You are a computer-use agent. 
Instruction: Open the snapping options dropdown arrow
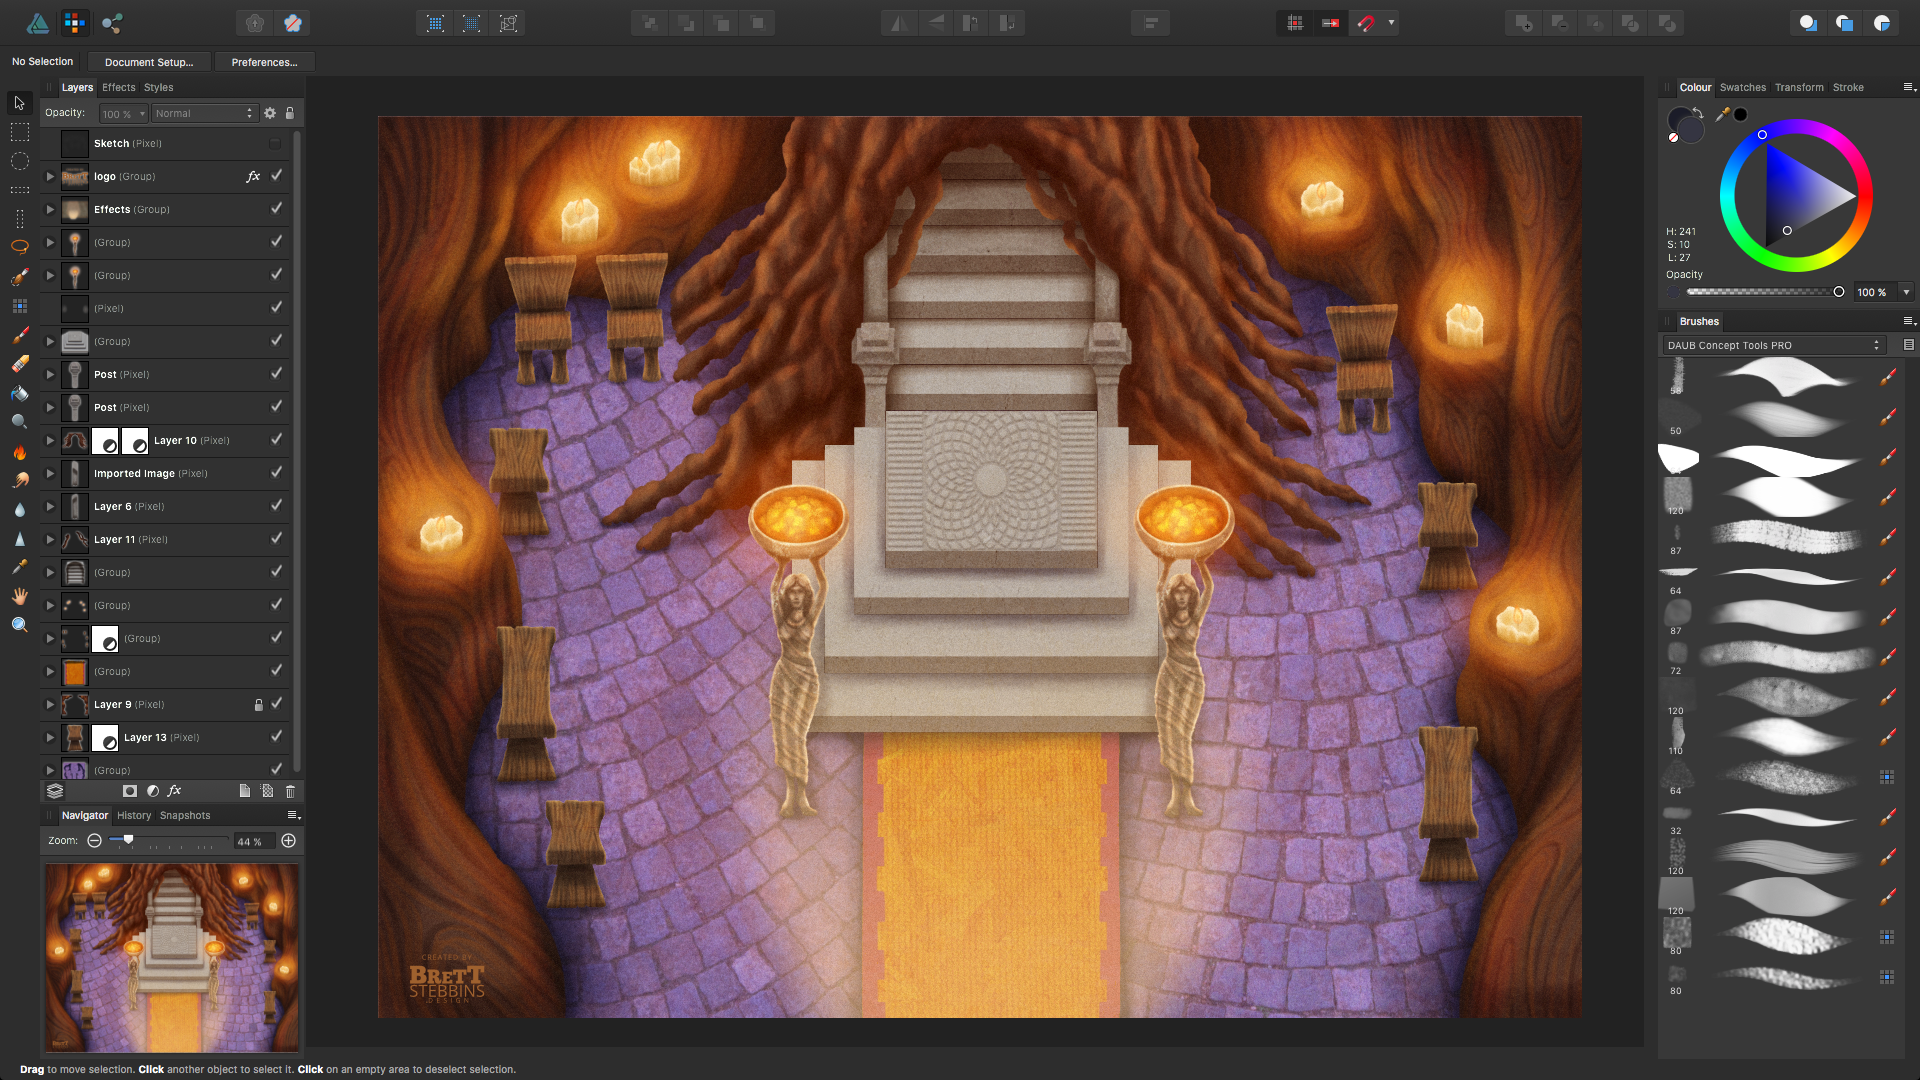1391,22
